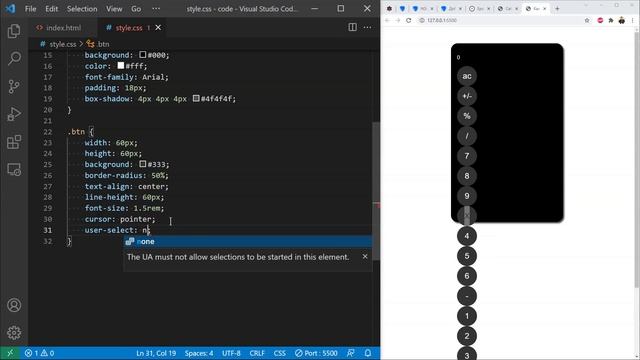Screen dimensions: 640x360
Task: Click the feedback icon in status bar
Action: [x=351, y=353]
